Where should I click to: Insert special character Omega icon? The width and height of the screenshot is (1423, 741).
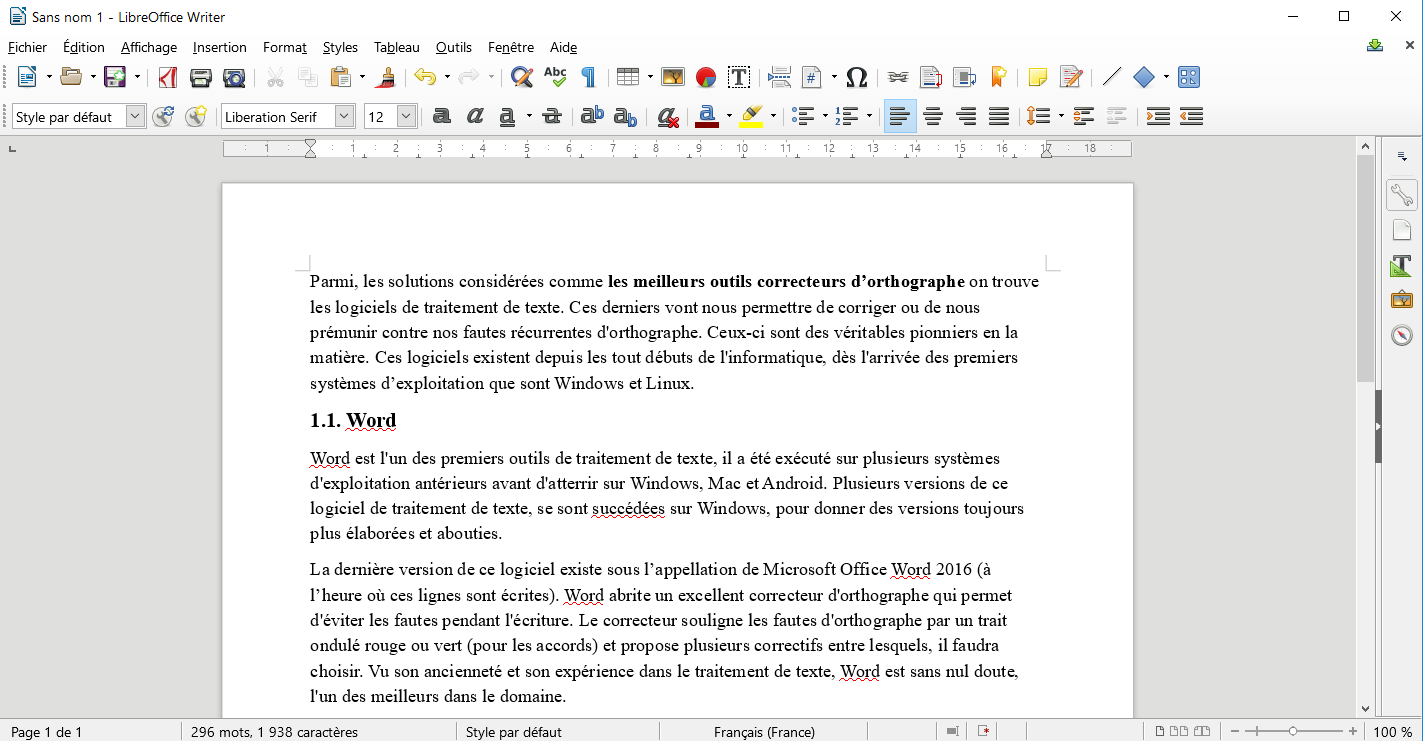coord(856,77)
